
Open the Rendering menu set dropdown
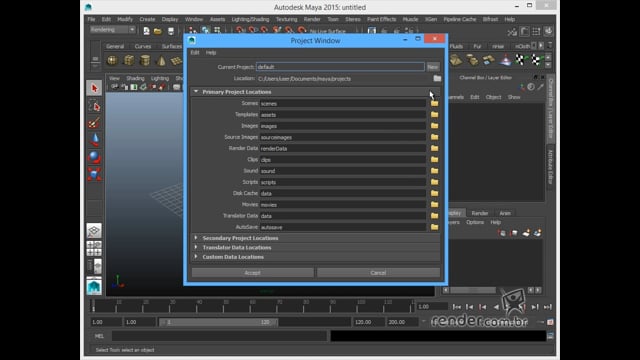[112, 30]
